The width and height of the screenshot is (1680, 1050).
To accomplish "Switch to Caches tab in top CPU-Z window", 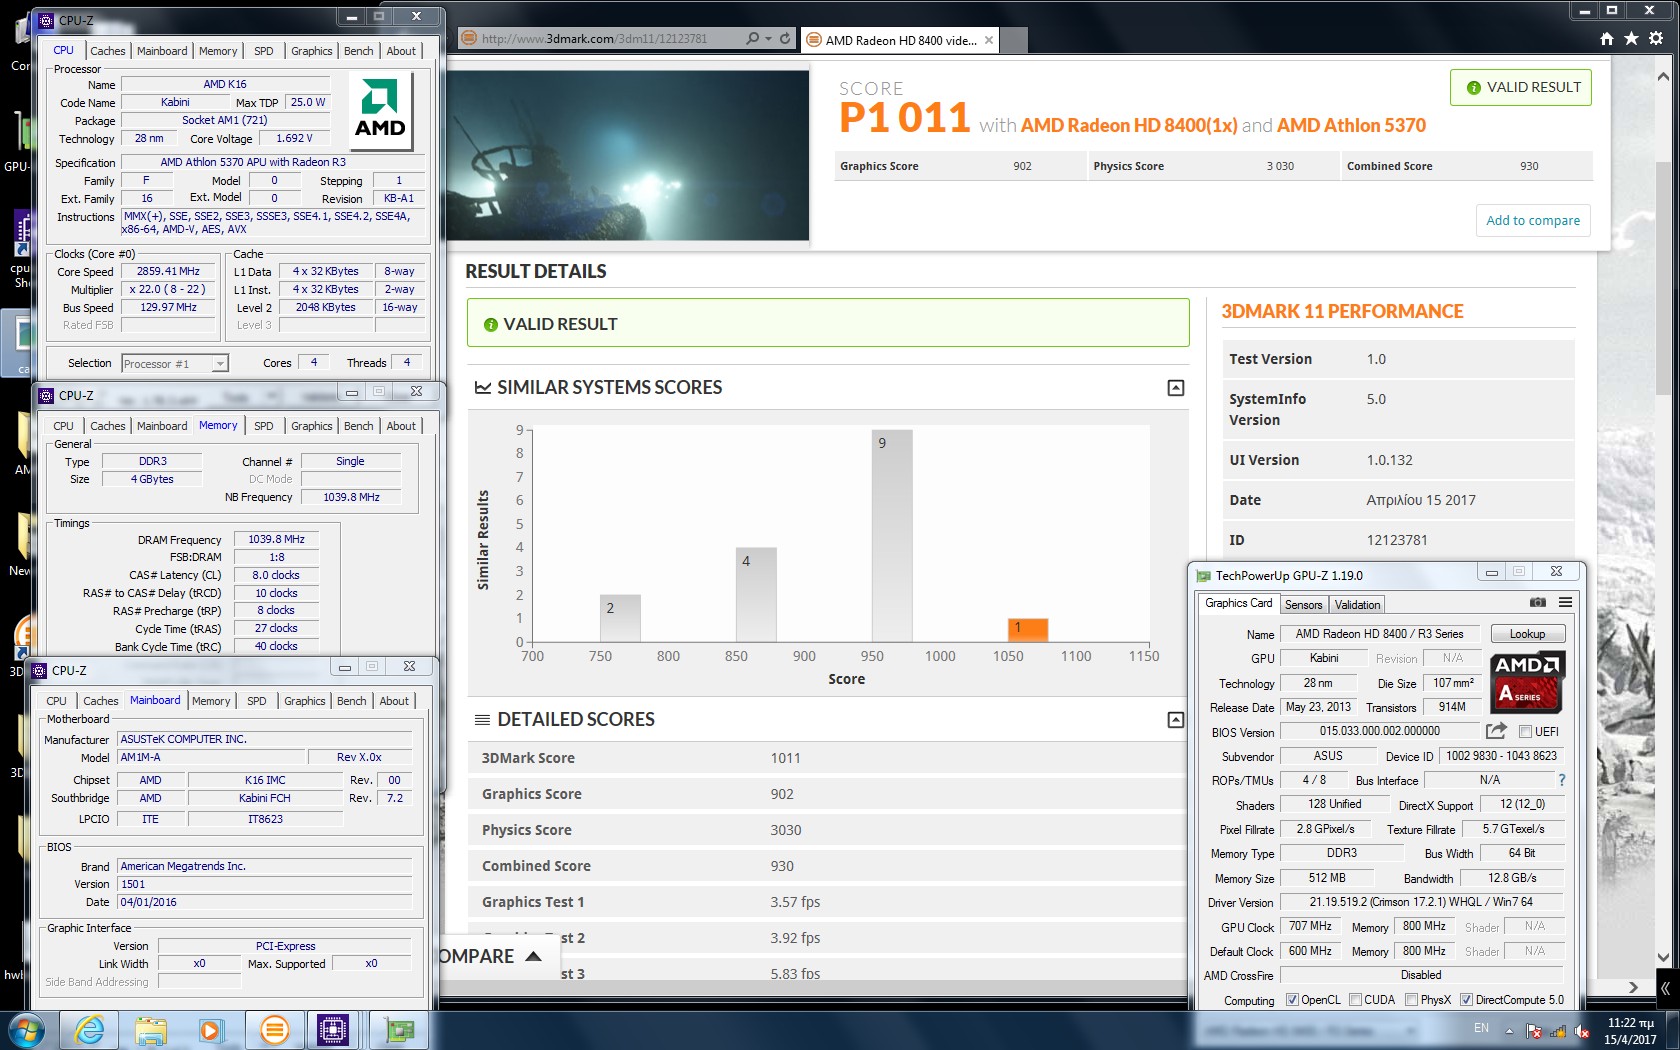I will pyautogui.click(x=108, y=51).
